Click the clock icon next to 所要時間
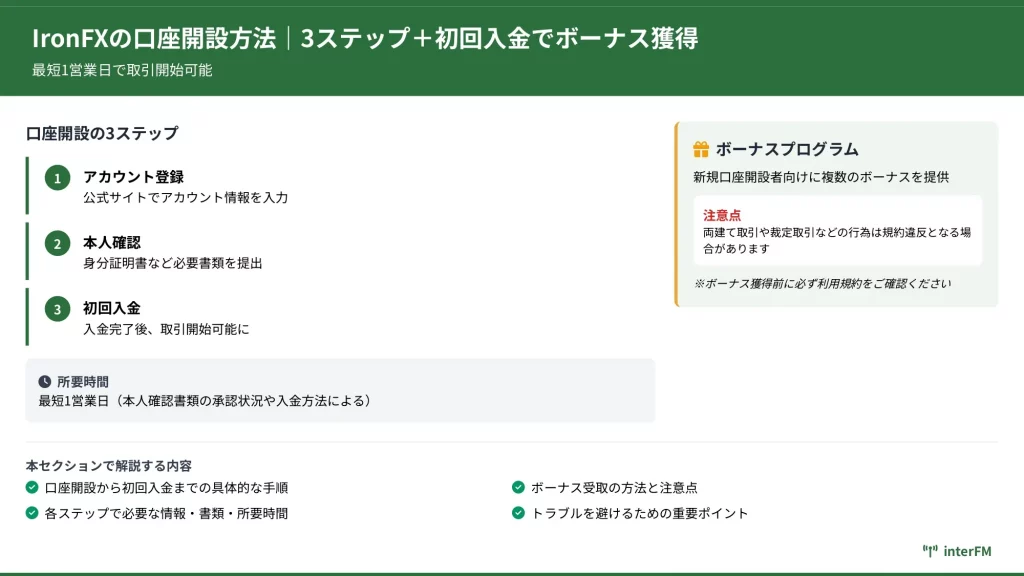Viewport: 1024px width, 576px height. point(45,382)
